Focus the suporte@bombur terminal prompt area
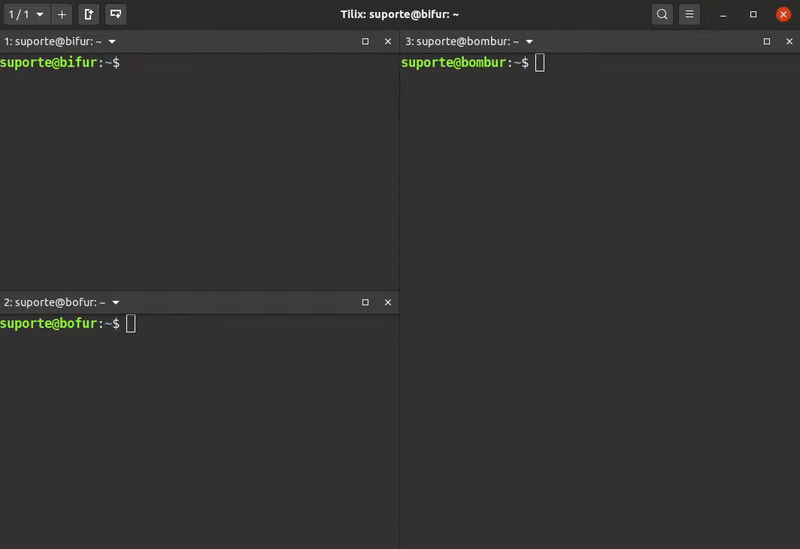 pos(600,300)
